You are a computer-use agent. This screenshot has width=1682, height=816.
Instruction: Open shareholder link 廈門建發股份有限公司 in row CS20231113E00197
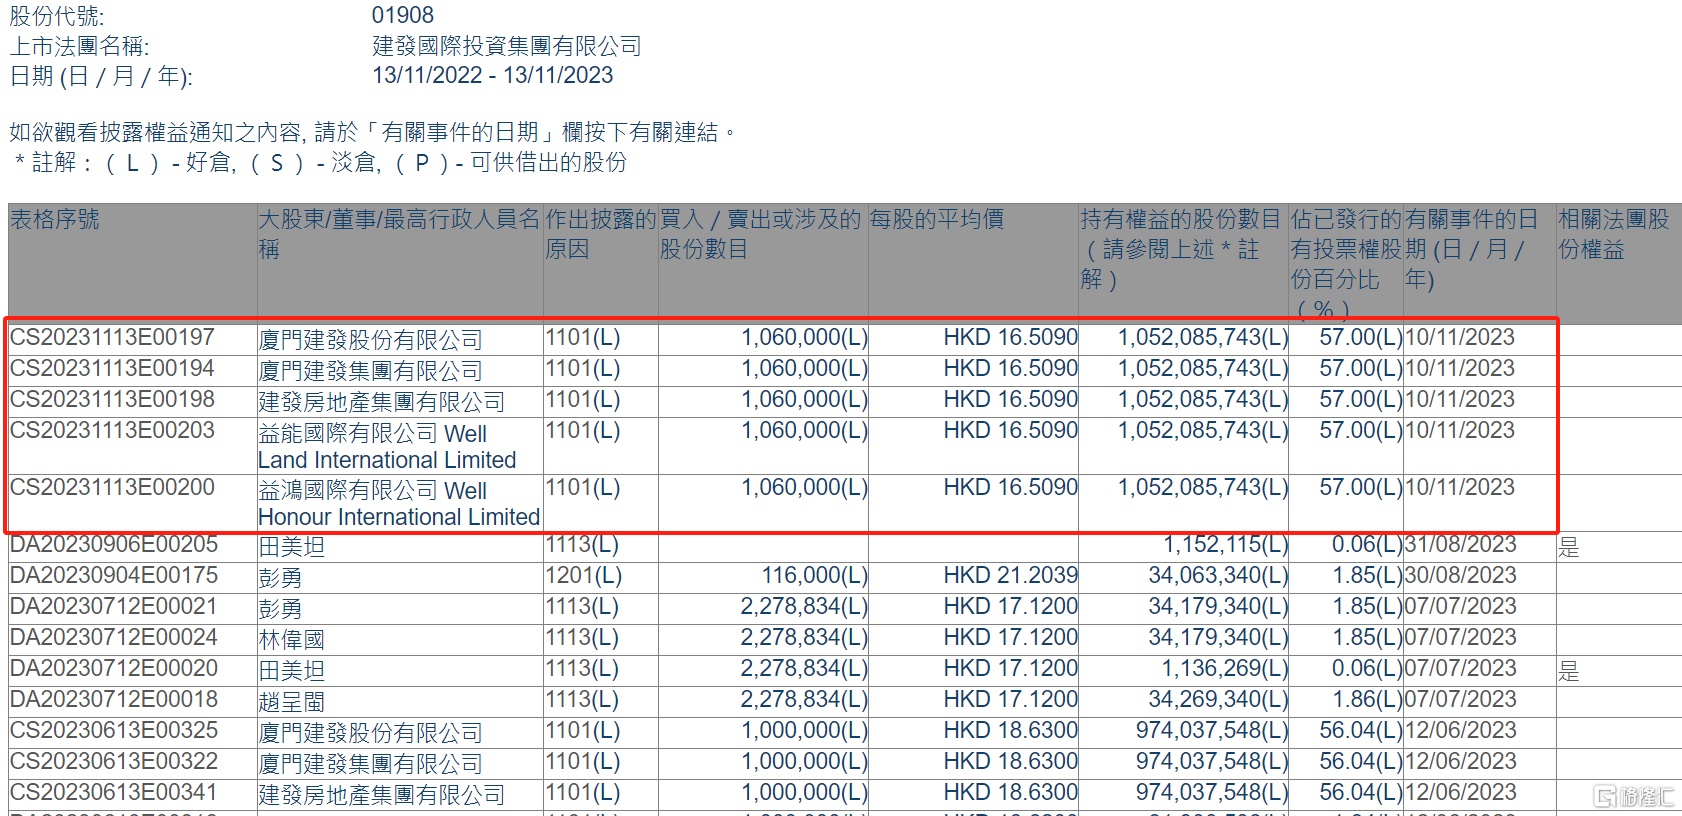click(370, 340)
